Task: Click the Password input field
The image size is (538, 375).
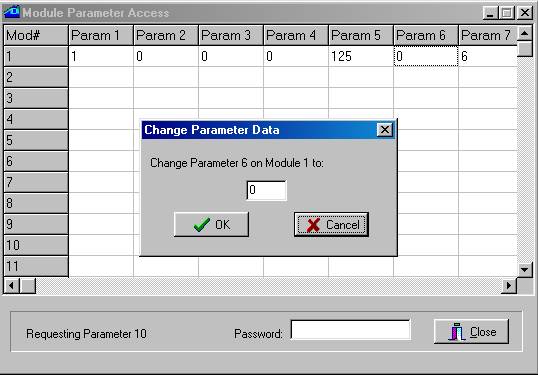Action: pyautogui.click(x=350, y=330)
